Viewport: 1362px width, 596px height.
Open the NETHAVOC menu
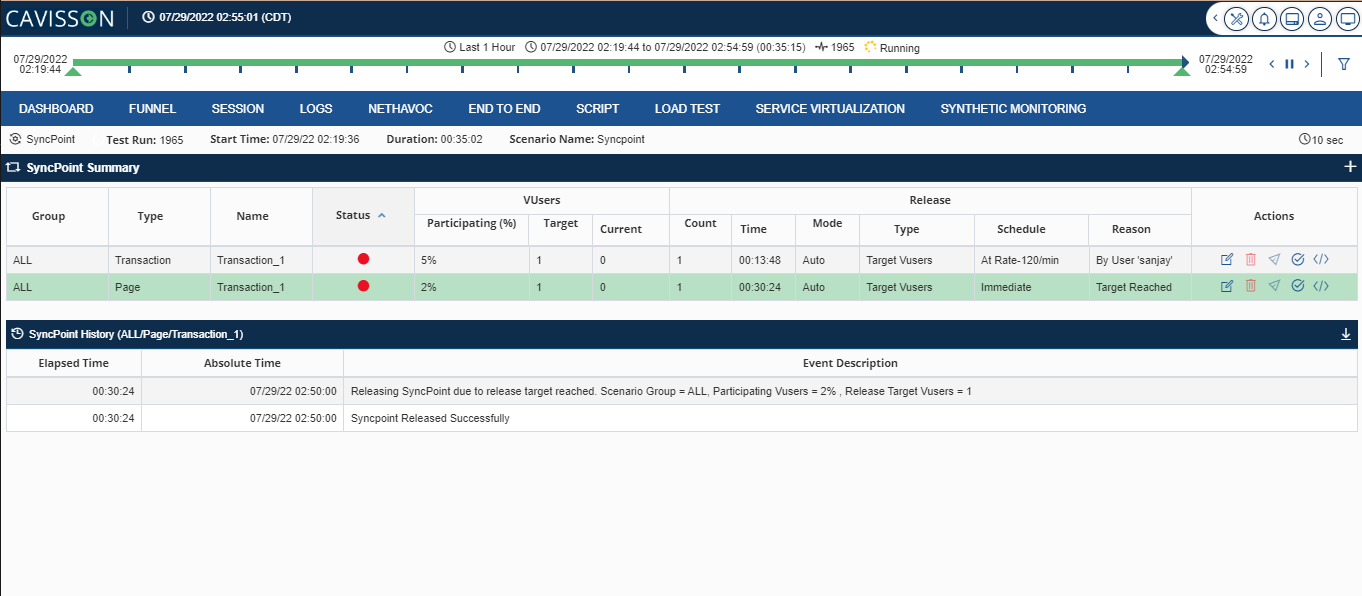click(400, 108)
